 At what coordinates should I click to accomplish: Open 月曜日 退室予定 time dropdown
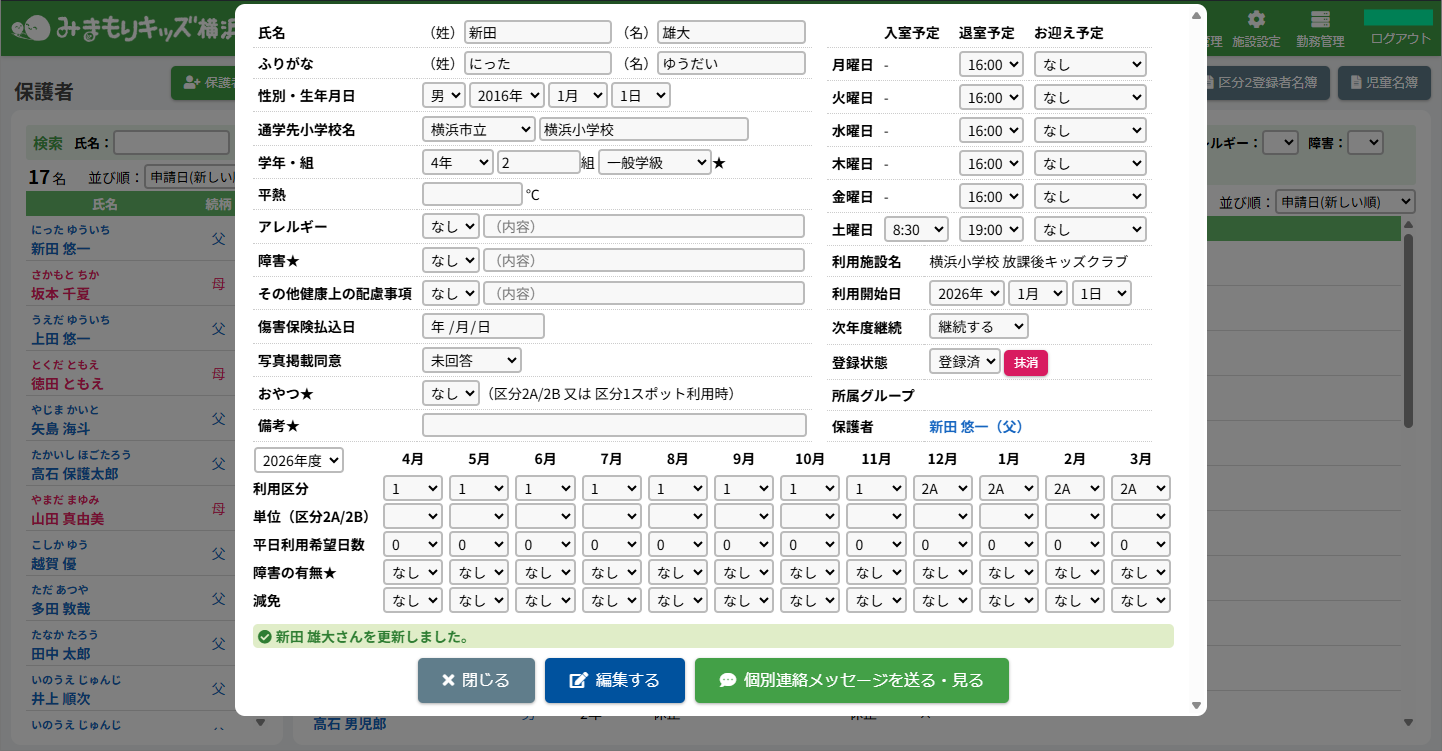(x=990, y=65)
